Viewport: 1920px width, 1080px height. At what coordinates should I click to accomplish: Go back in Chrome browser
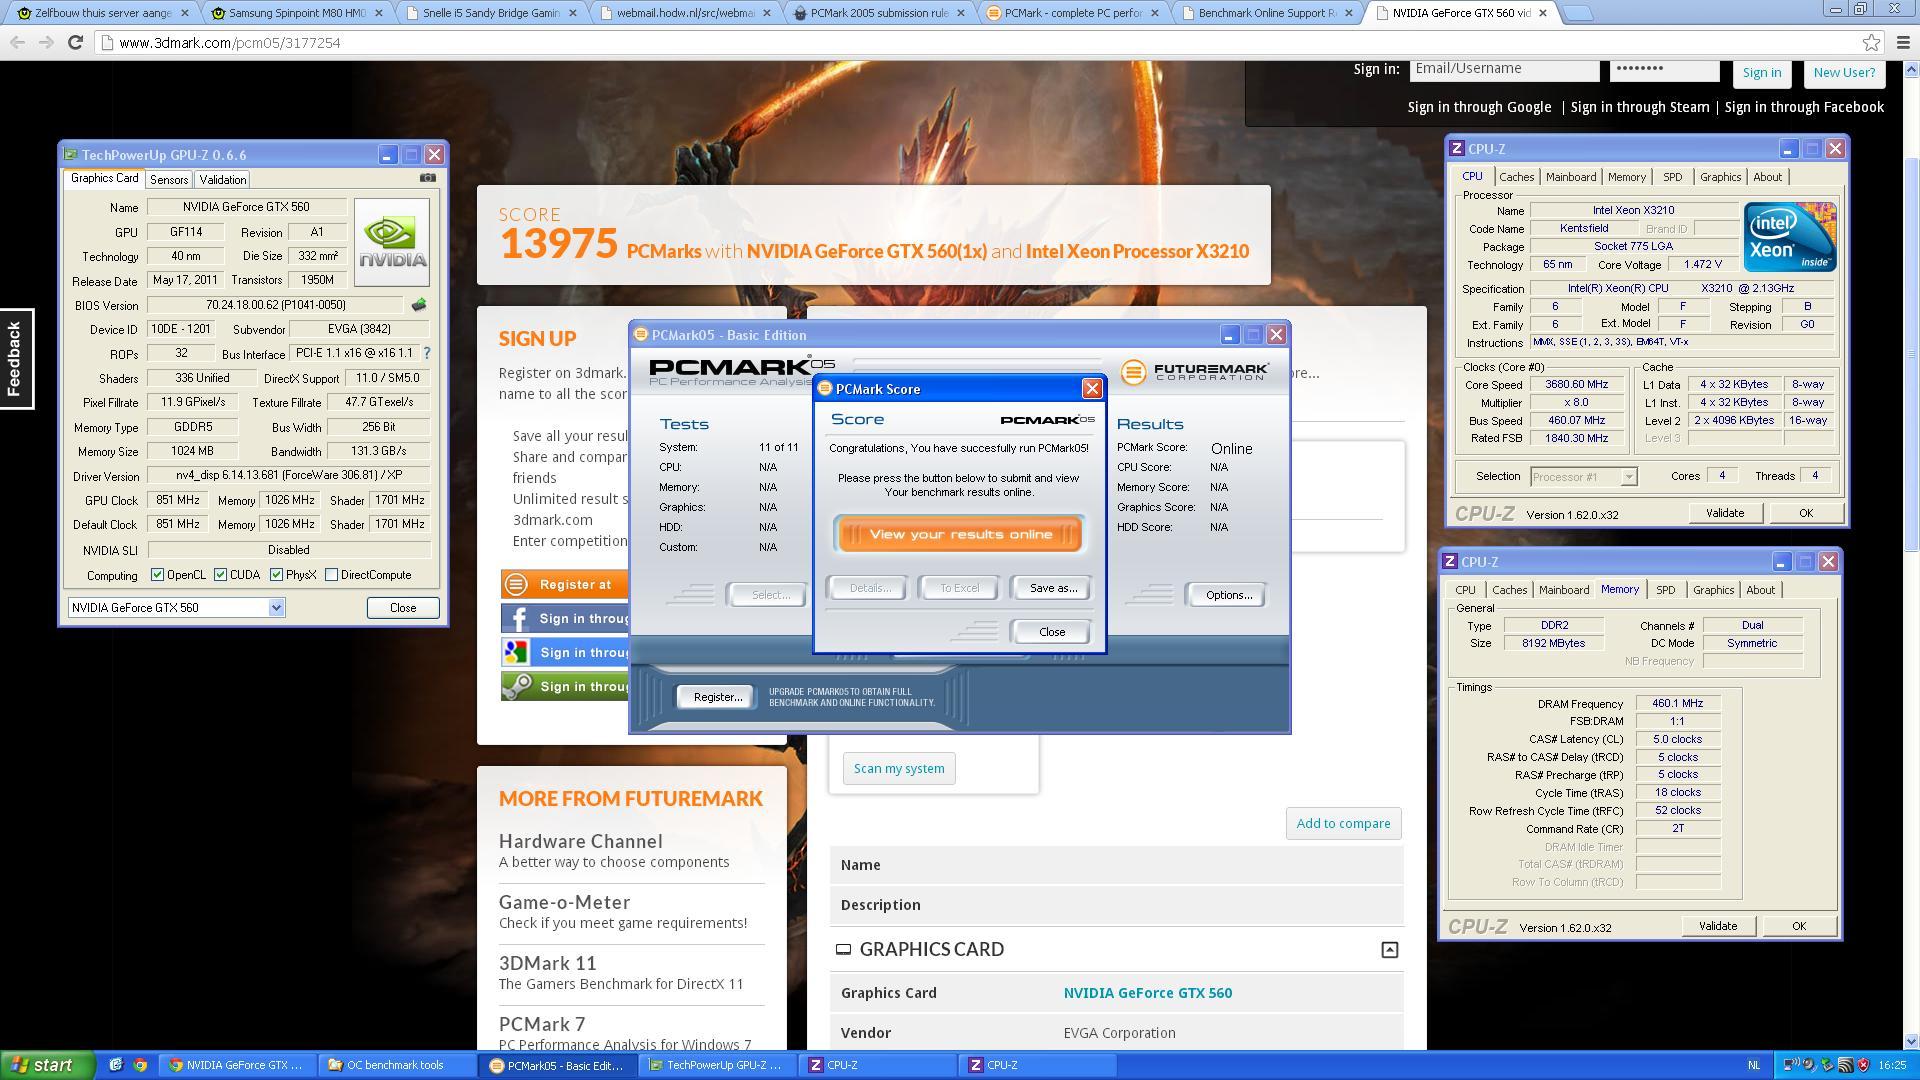tap(17, 42)
